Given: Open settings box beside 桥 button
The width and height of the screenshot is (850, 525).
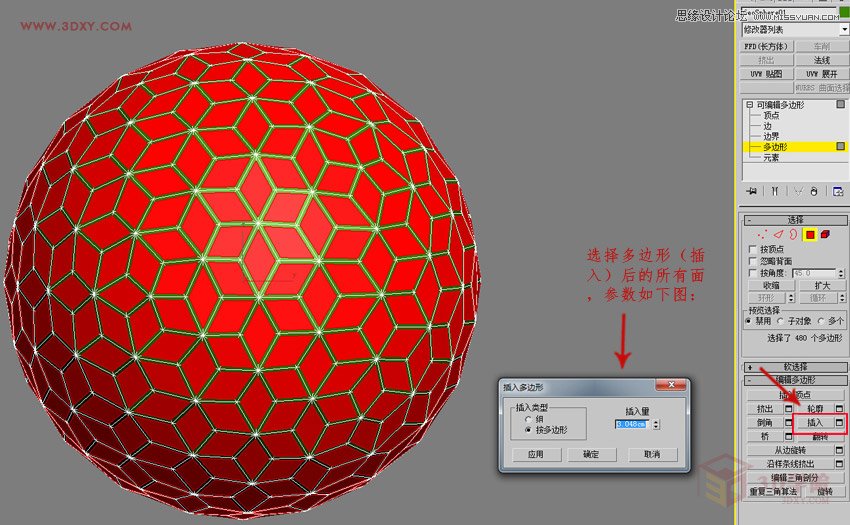Looking at the screenshot, I should tap(789, 437).
